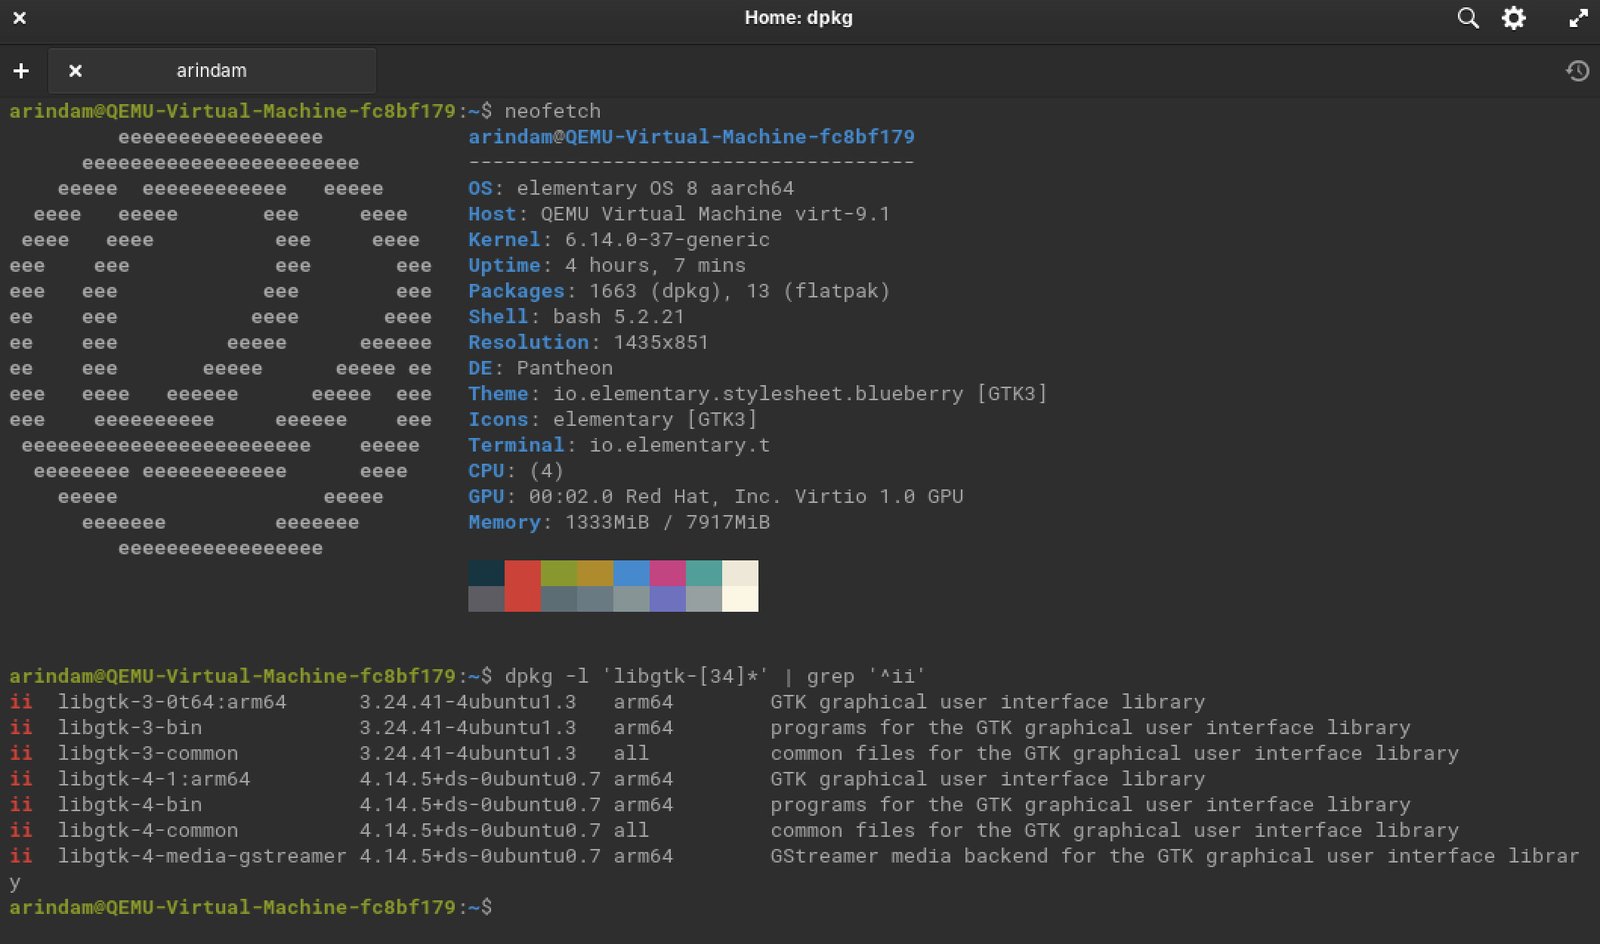Click the purple block in the lower palette row
1600x944 pixels.
667,599
